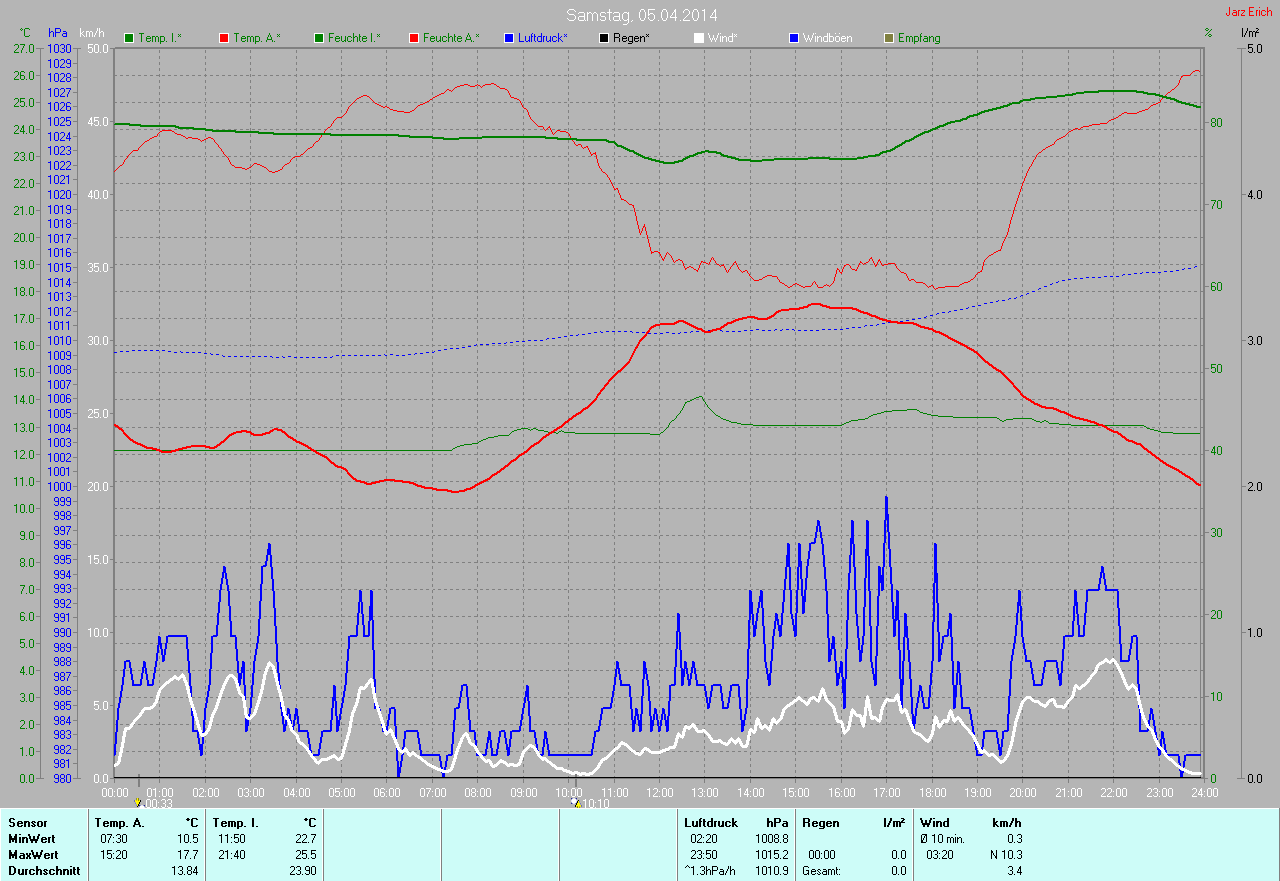
Task: Click the wind maximum value 'N 10.3'
Action: [1005, 855]
